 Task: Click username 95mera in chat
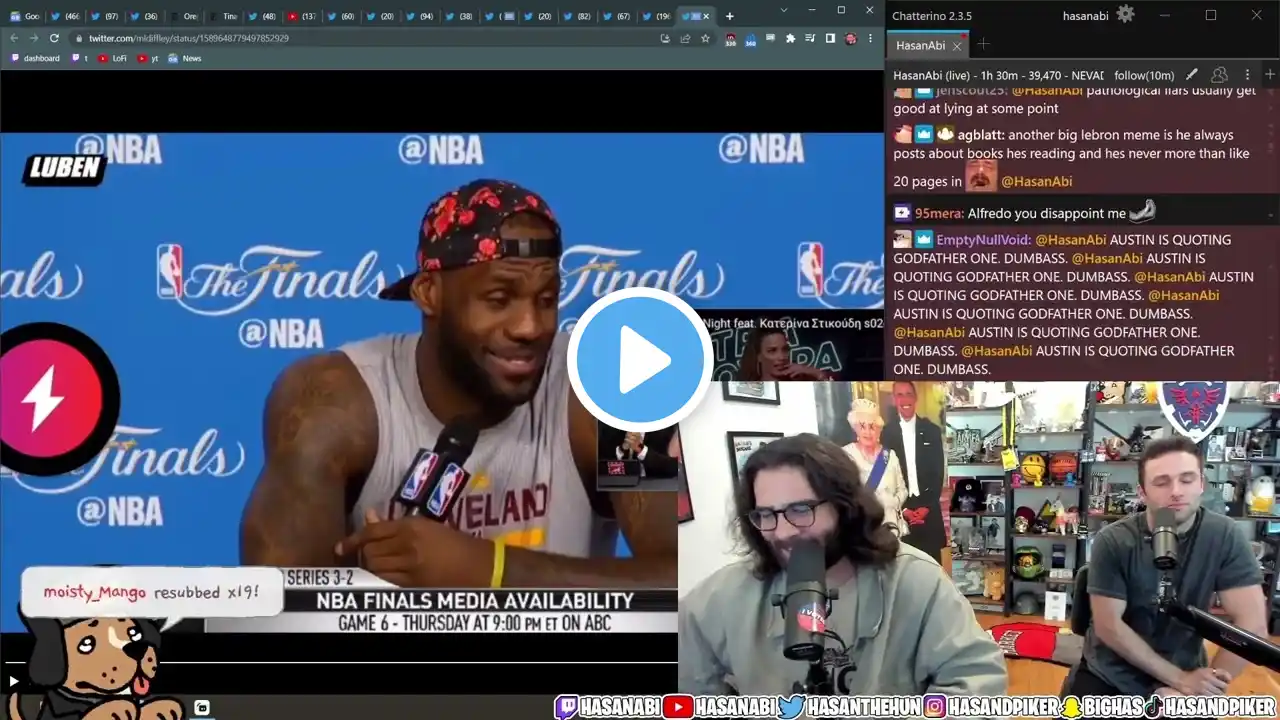click(939, 213)
